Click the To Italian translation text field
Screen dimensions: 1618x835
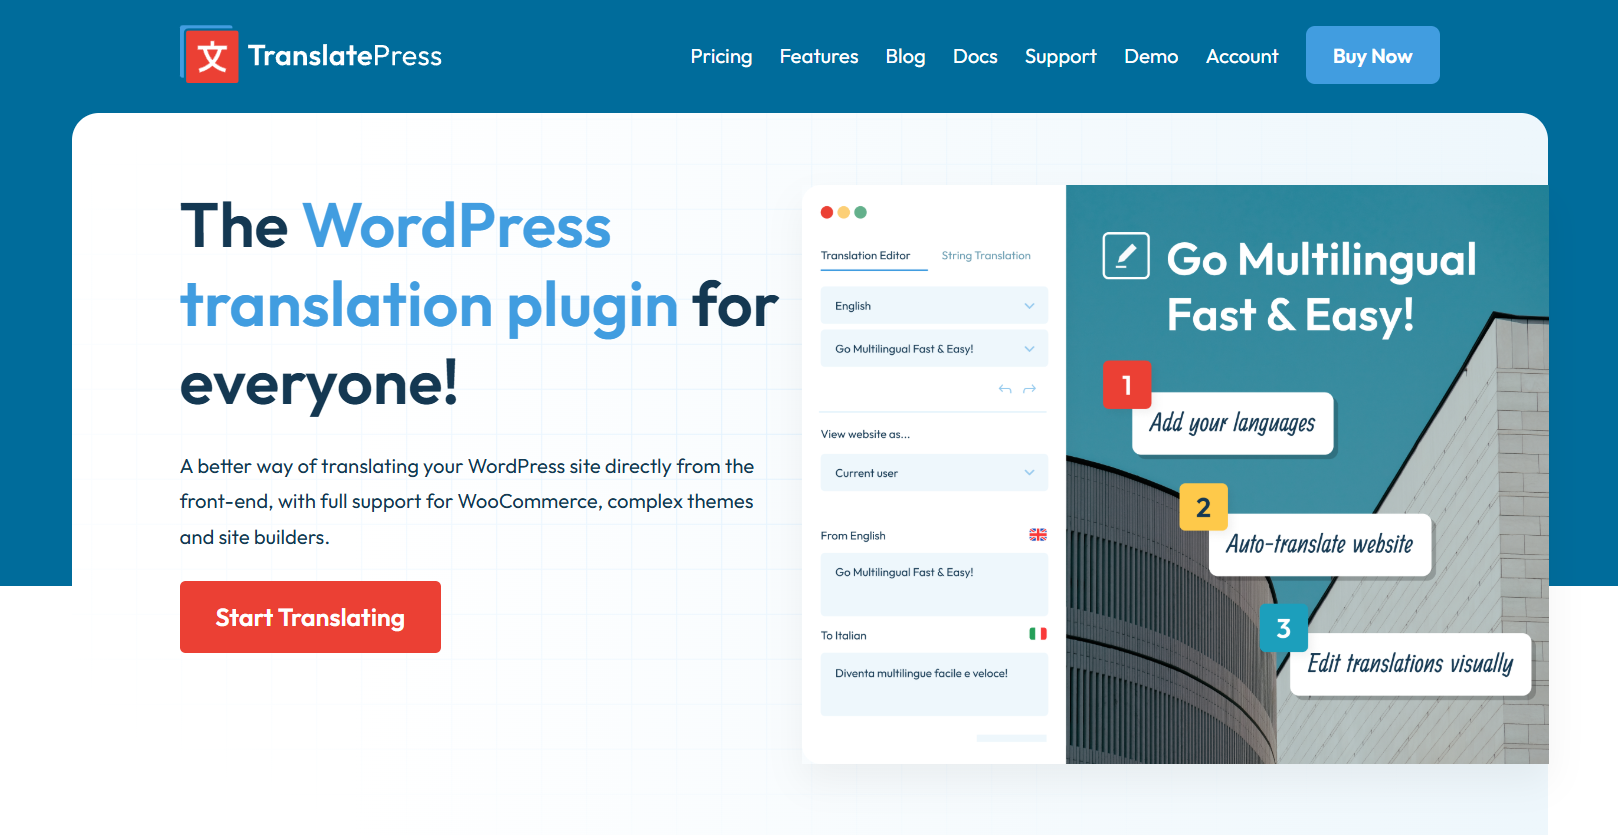click(934, 684)
